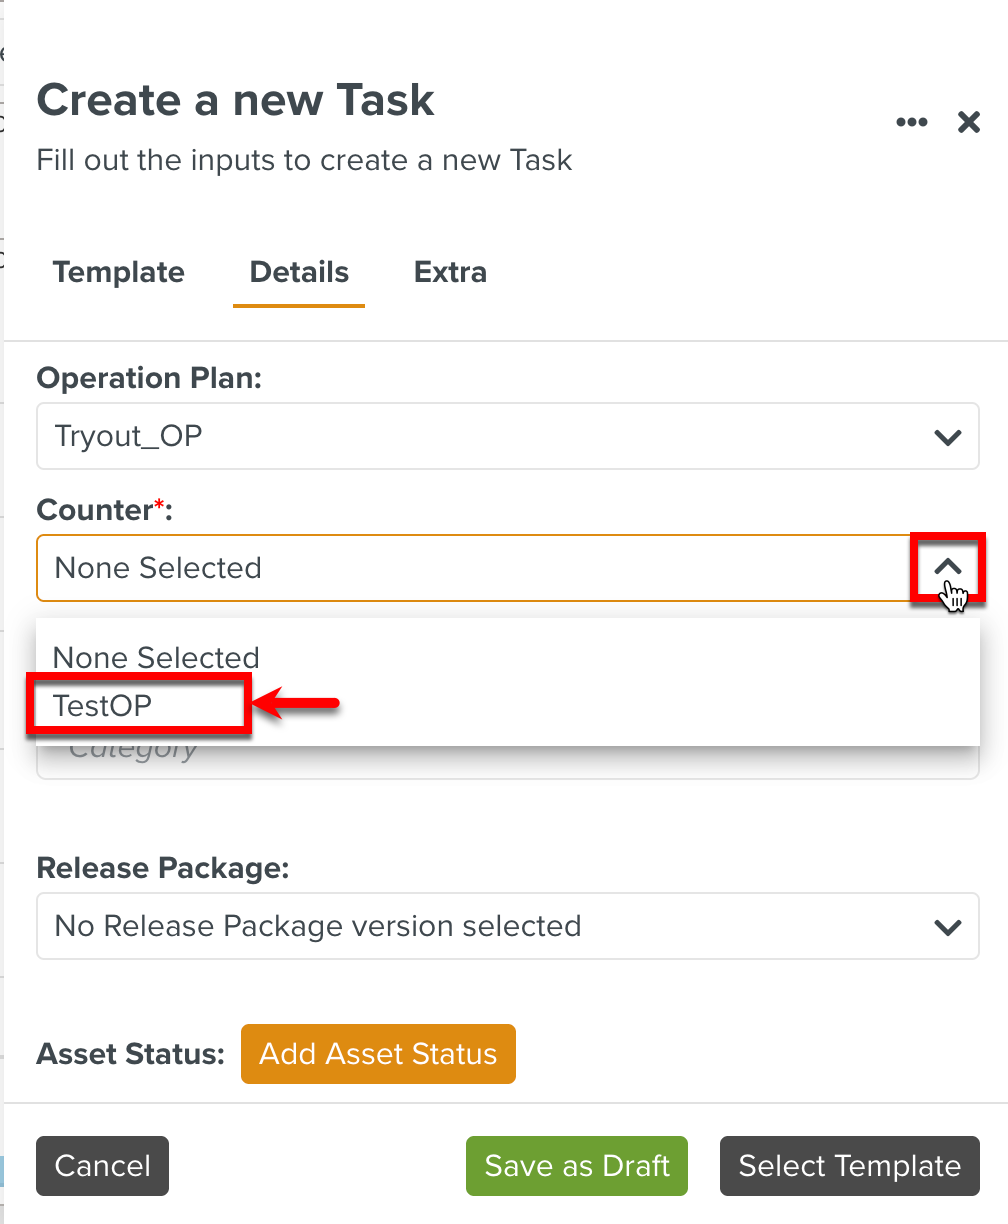Open the Extra tab
The image size is (1008, 1224).
click(x=450, y=273)
